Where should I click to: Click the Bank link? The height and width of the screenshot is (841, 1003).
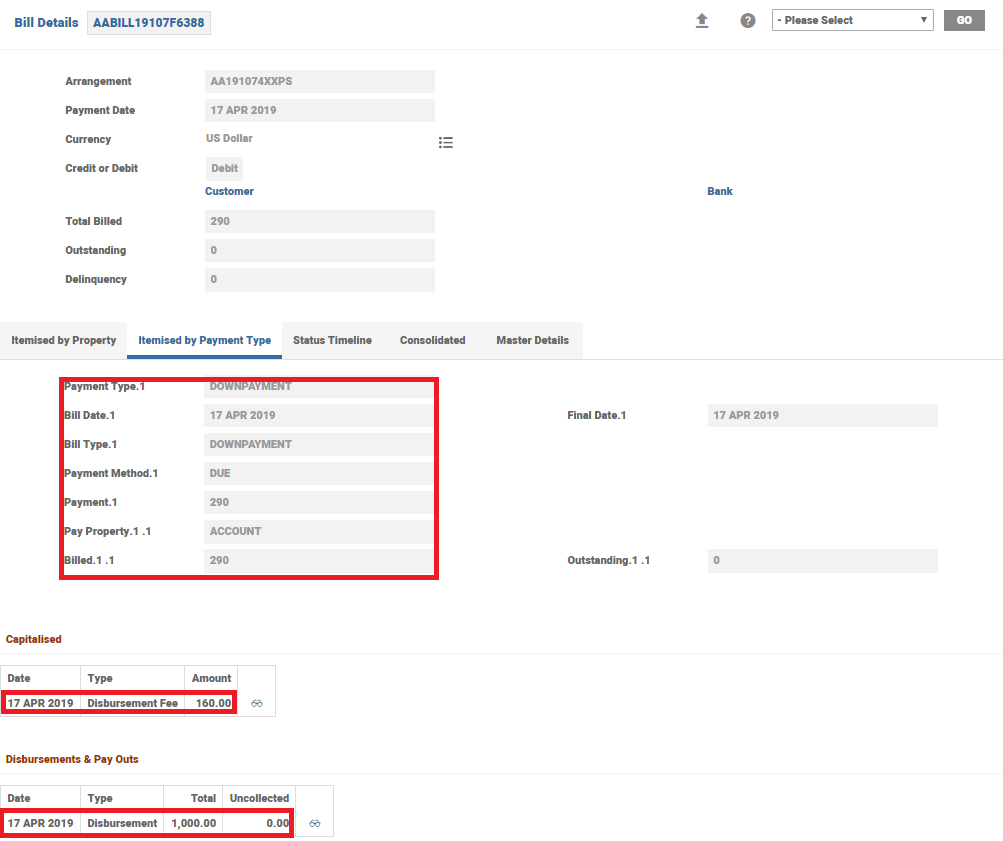[x=720, y=191]
